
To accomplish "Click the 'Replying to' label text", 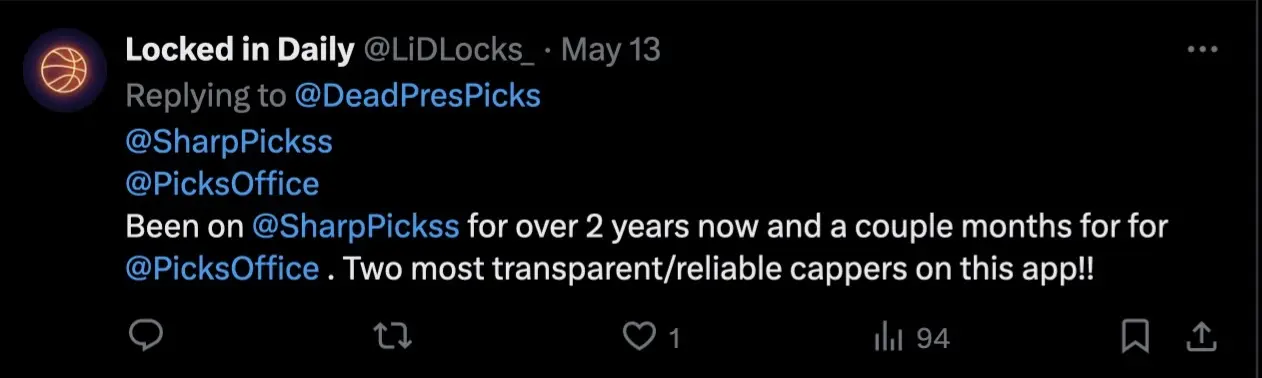I will [207, 95].
